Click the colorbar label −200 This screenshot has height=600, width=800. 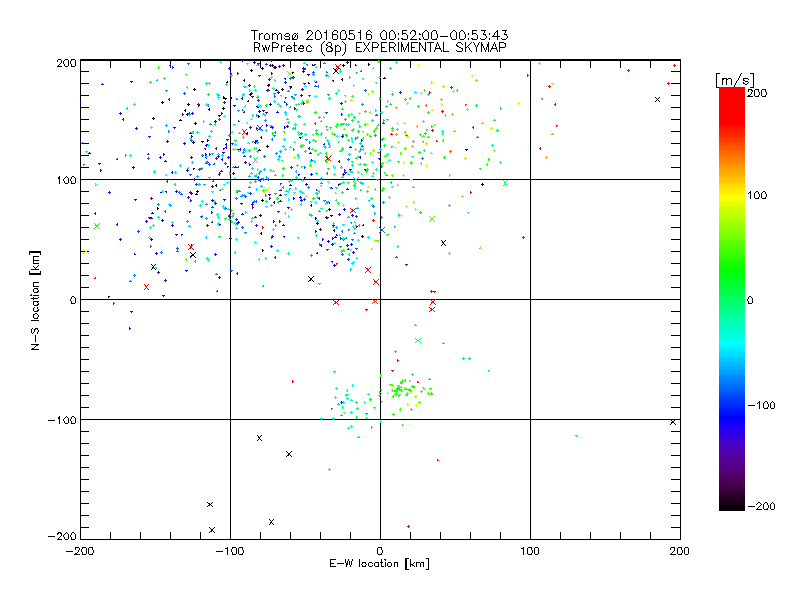[x=761, y=506]
